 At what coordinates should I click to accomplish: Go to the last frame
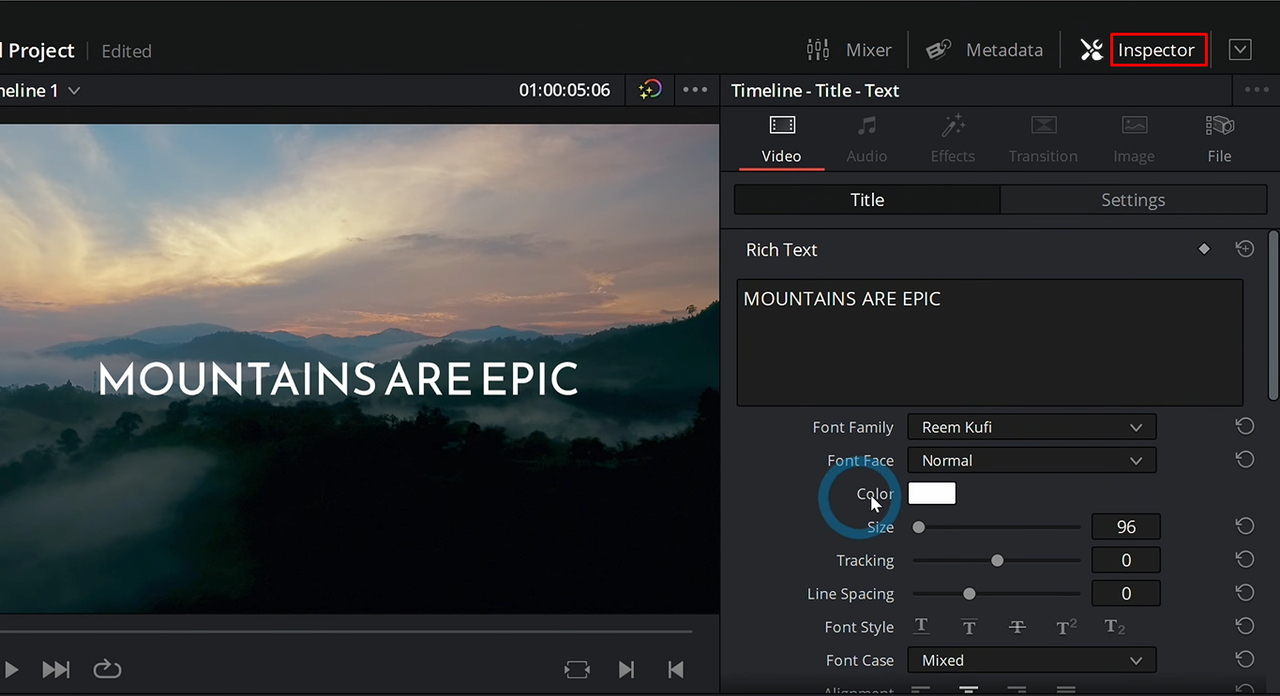pyautogui.click(x=626, y=669)
